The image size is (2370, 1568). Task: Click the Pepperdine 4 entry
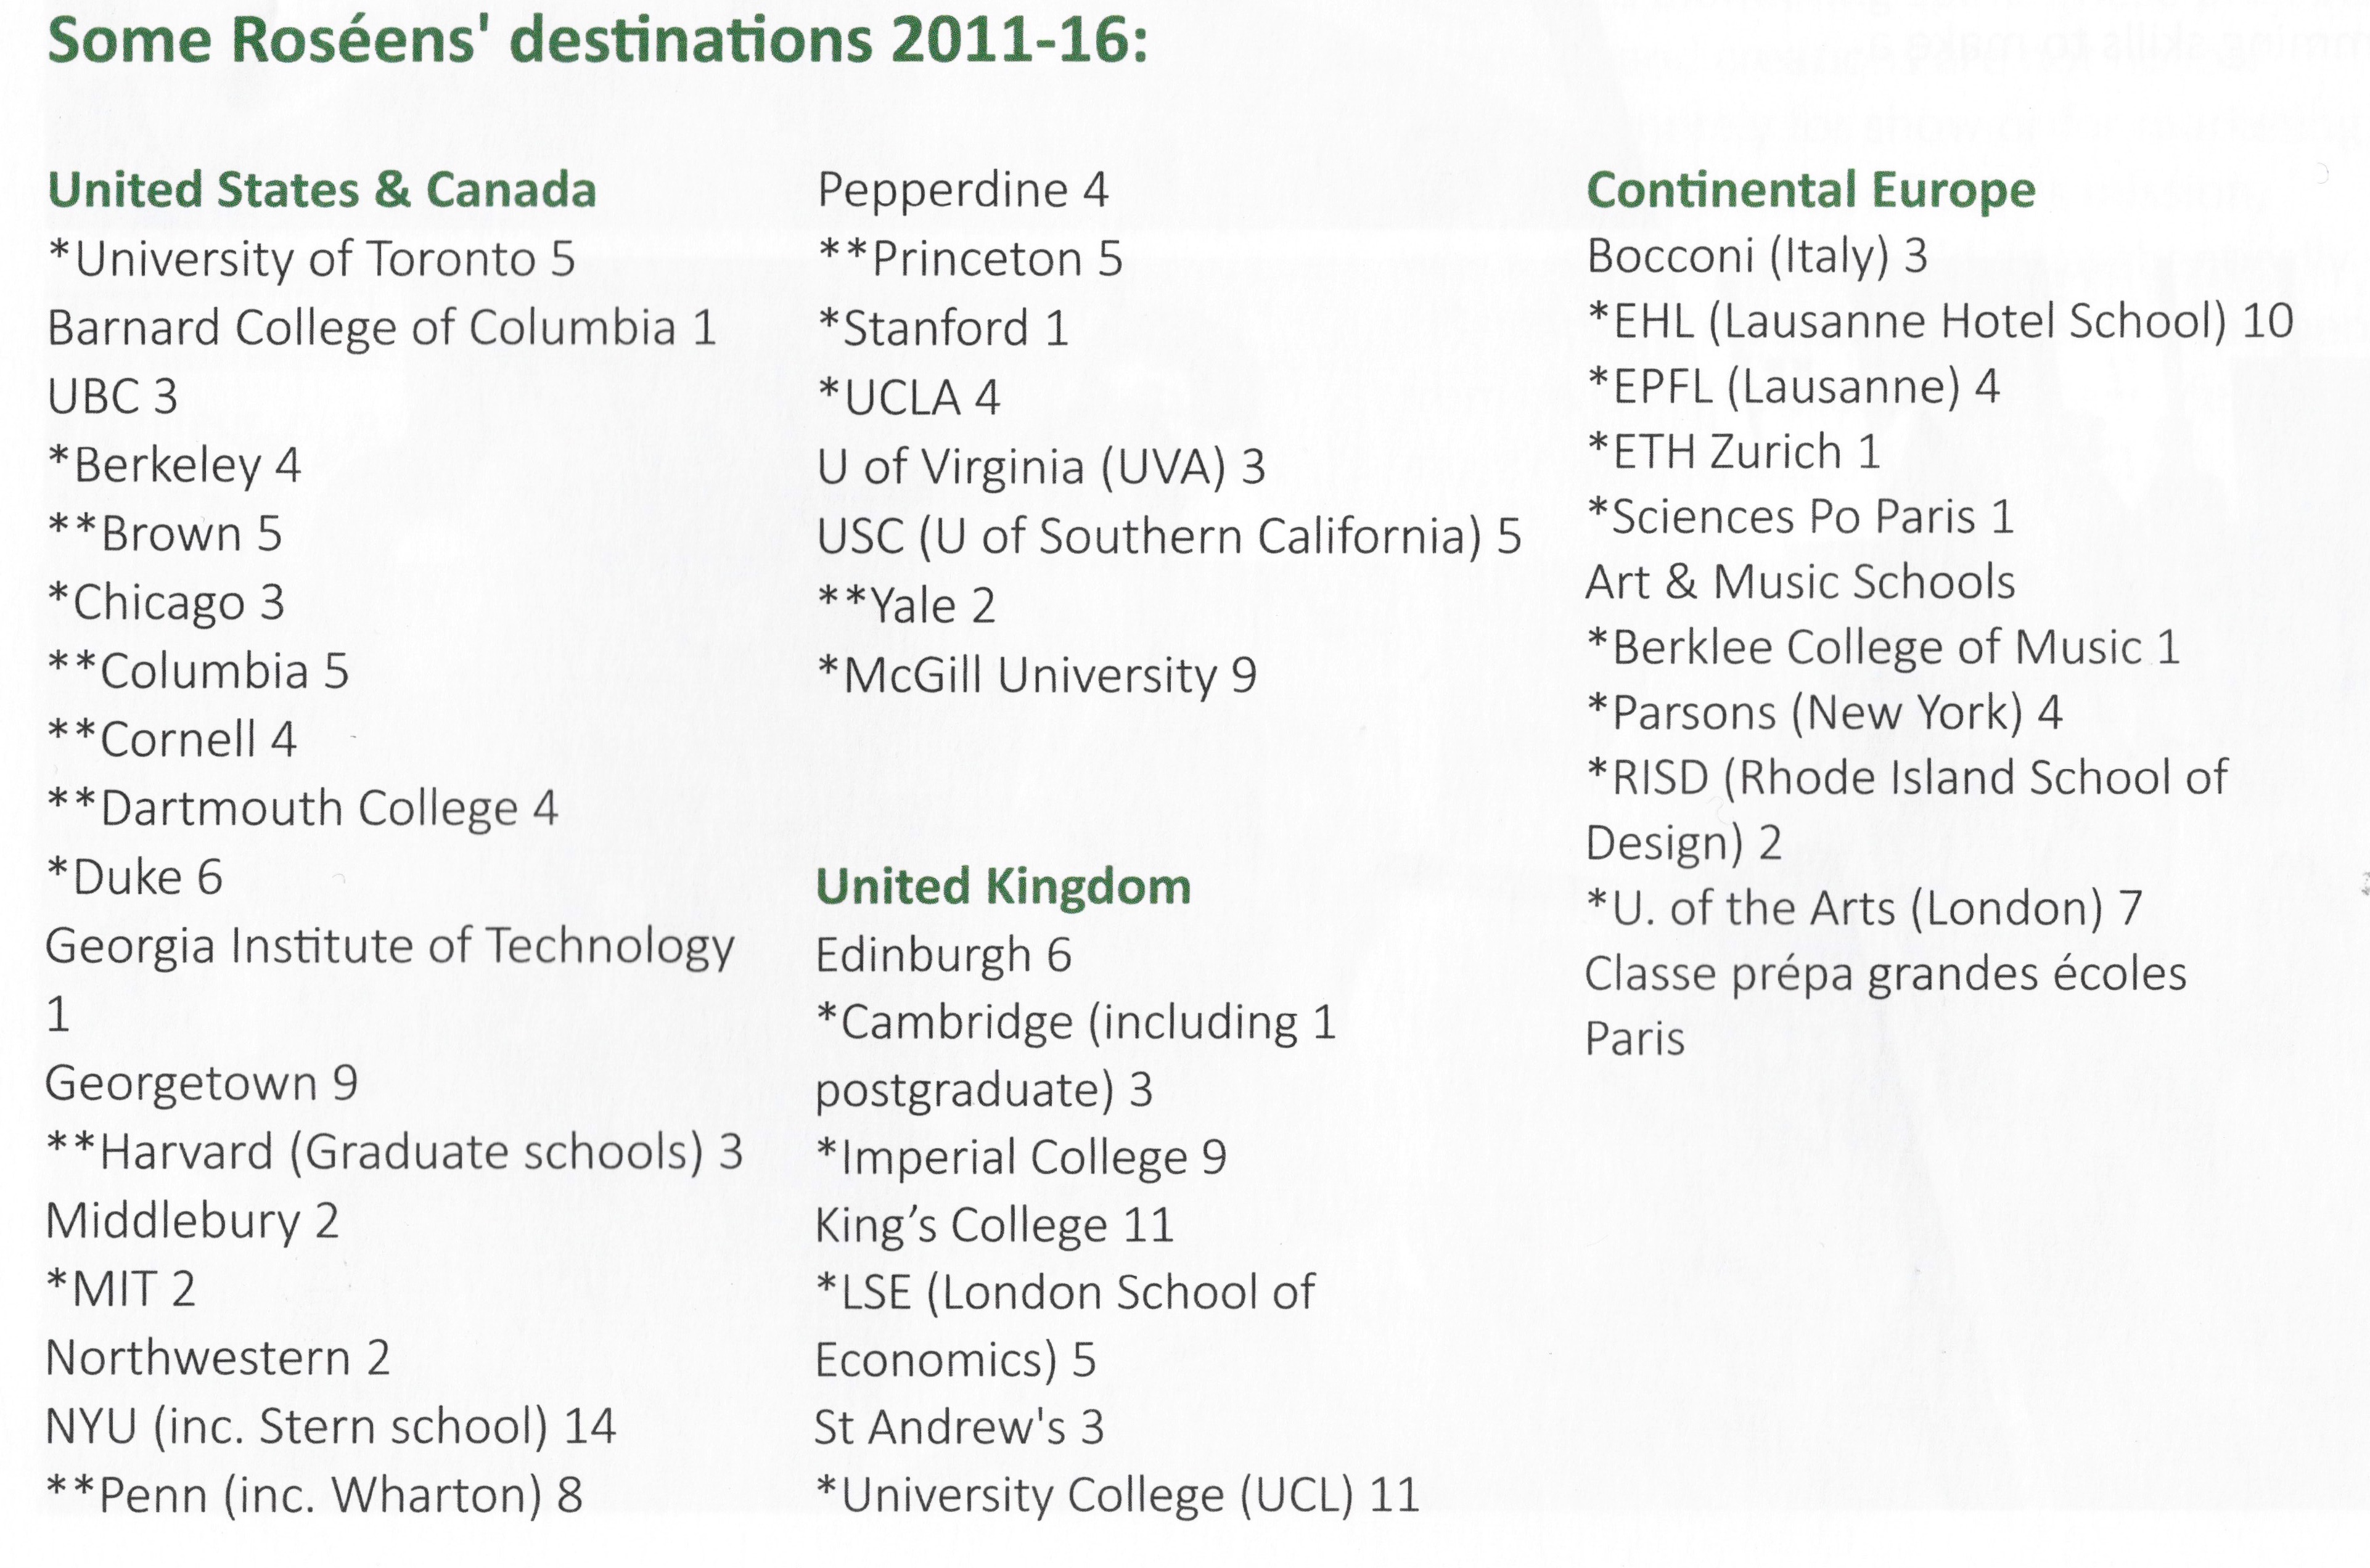963,191
